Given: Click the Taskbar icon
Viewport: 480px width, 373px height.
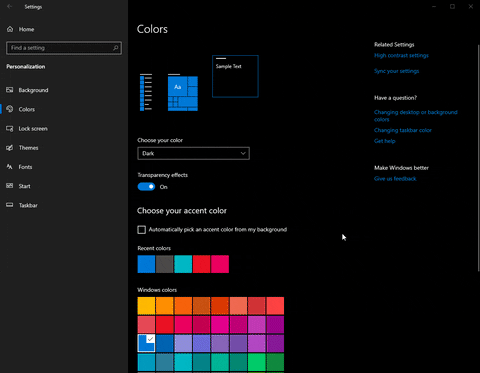Looking at the screenshot, I should pyautogui.click(x=10, y=205).
